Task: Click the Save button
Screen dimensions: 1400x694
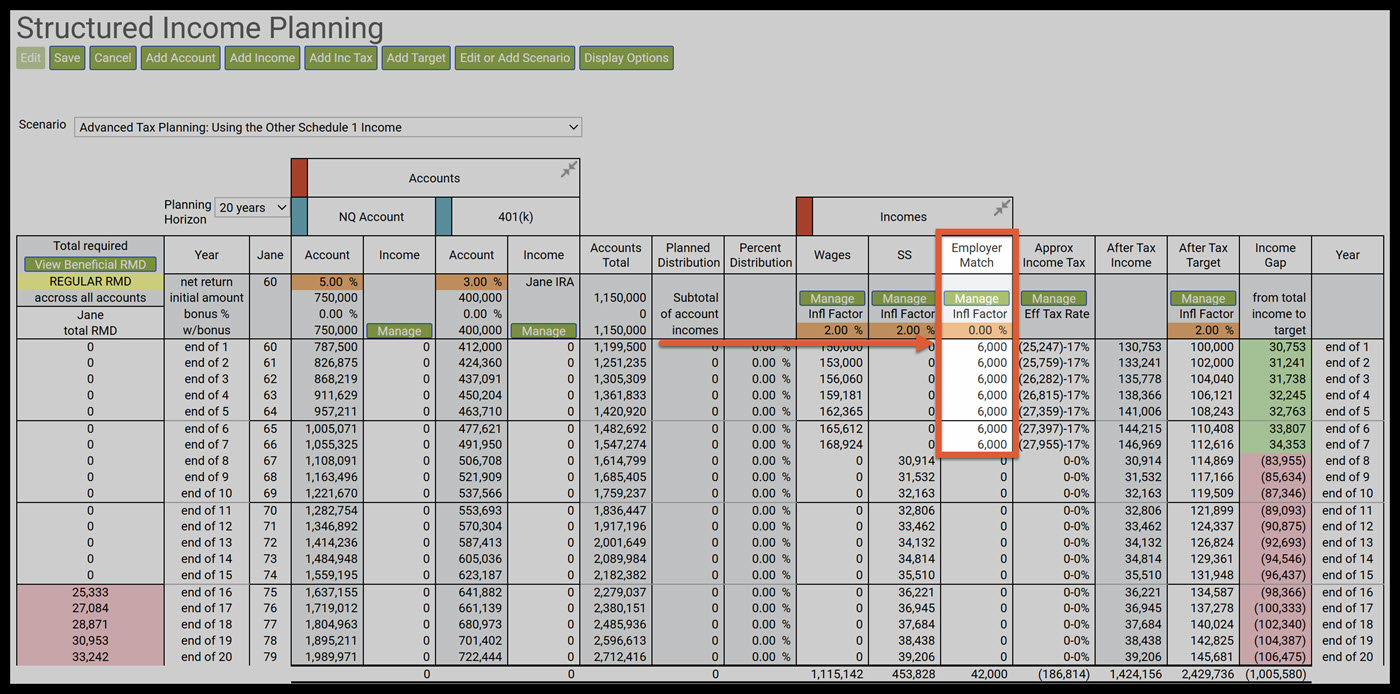Action: (x=67, y=58)
